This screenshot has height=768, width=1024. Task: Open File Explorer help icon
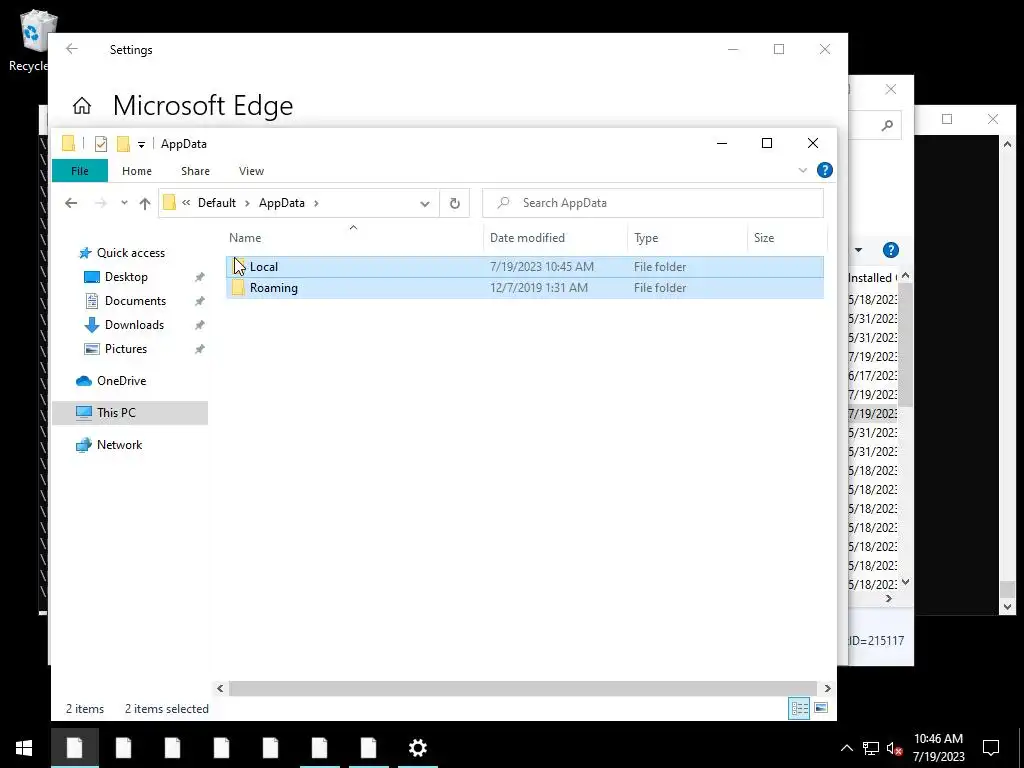pos(825,170)
